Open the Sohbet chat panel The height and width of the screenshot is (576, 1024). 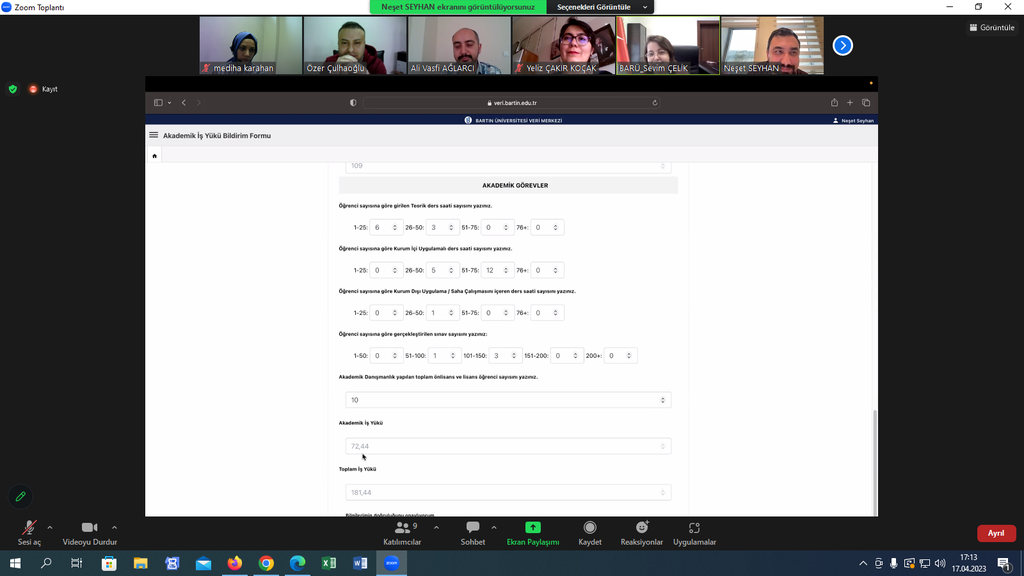click(473, 531)
